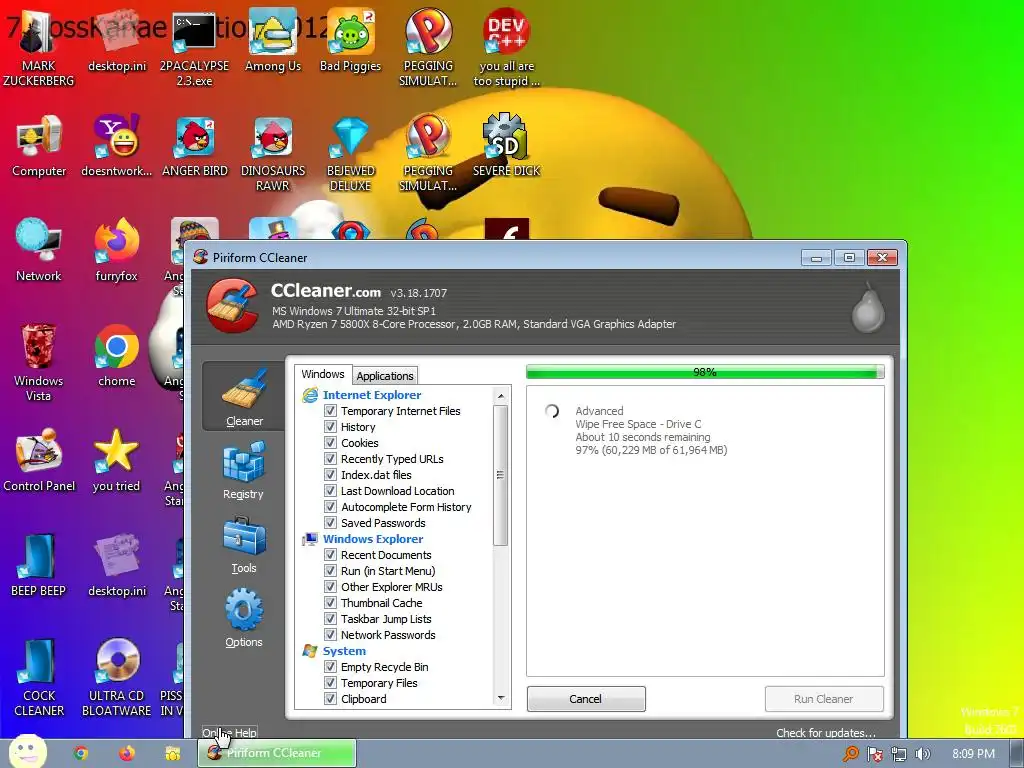Select the Windows Explorer group header
1024x768 pixels.
[373, 539]
